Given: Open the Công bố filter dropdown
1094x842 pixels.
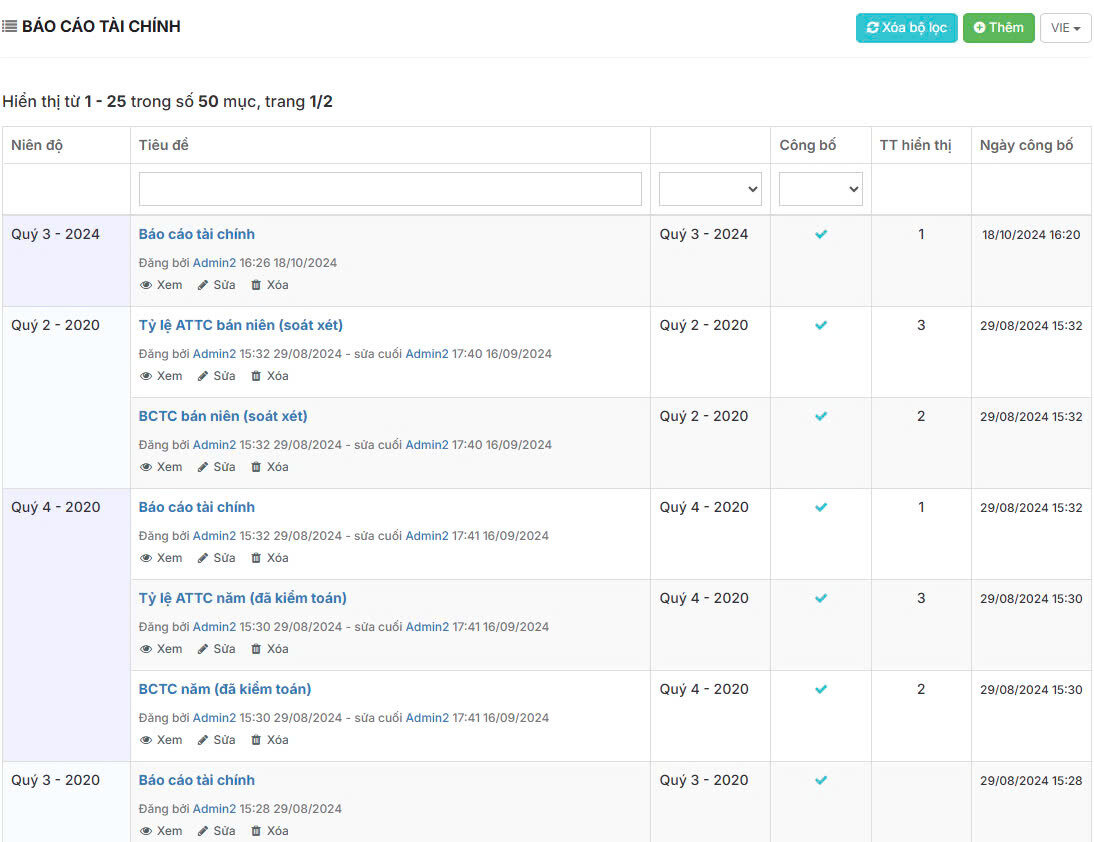Looking at the screenshot, I should pos(820,189).
